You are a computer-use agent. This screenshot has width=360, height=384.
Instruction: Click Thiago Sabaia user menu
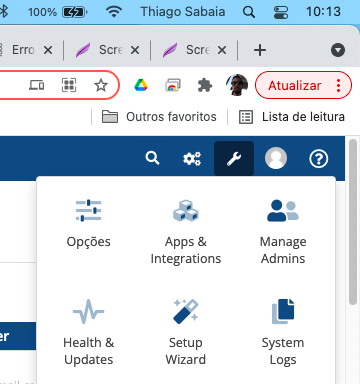(x=183, y=12)
